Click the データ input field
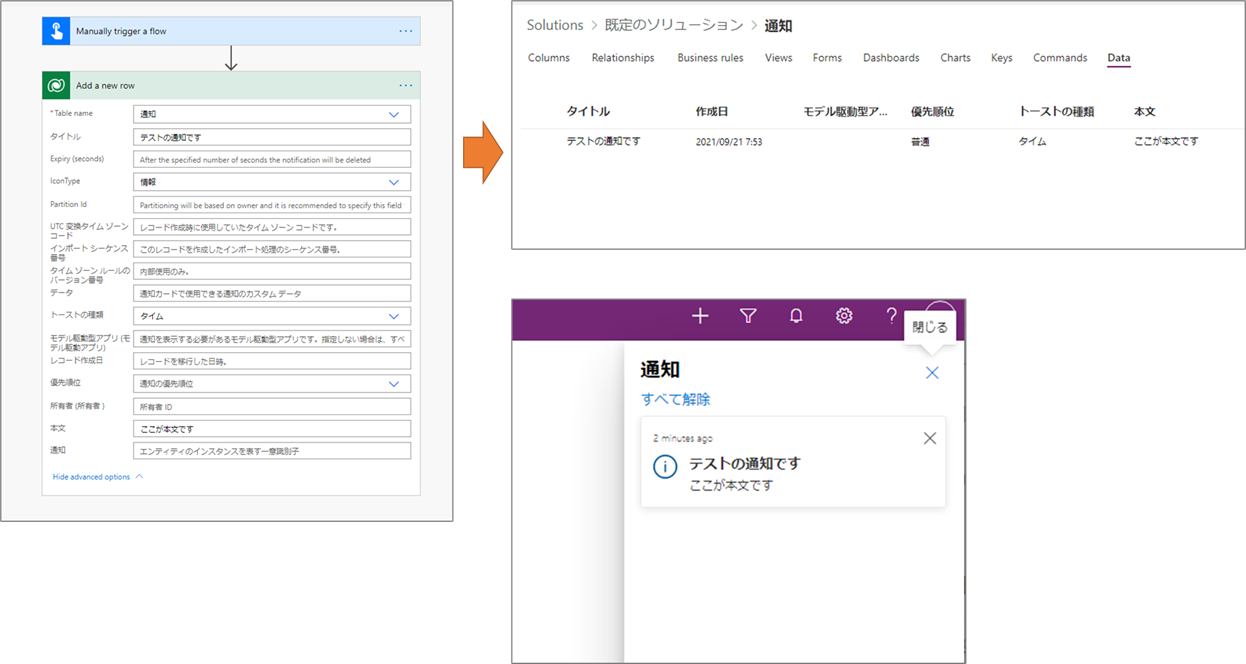The image size is (1246, 664). point(272,293)
